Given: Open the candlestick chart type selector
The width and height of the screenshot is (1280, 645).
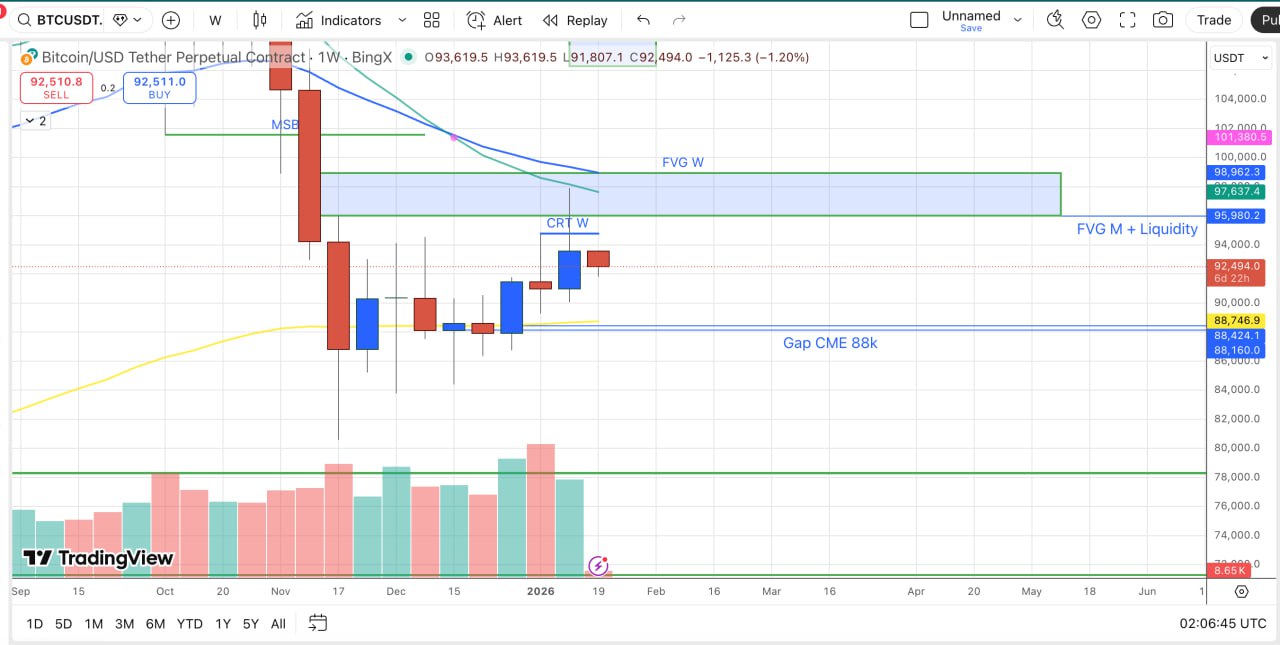Looking at the screenshot, I should [260, 20].
